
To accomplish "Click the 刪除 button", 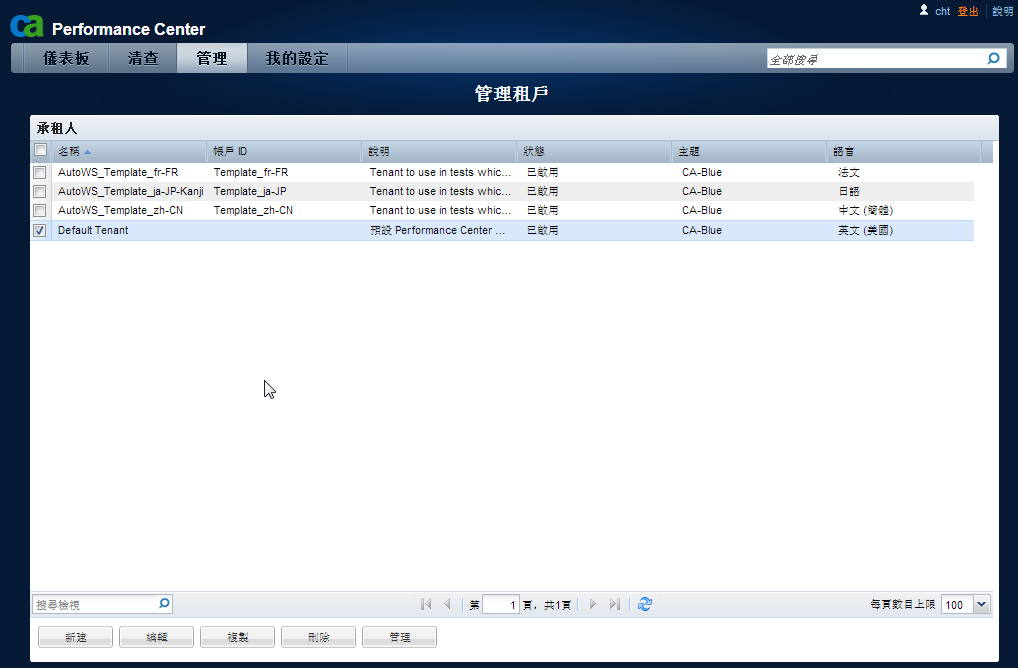I will click(318, 637).
